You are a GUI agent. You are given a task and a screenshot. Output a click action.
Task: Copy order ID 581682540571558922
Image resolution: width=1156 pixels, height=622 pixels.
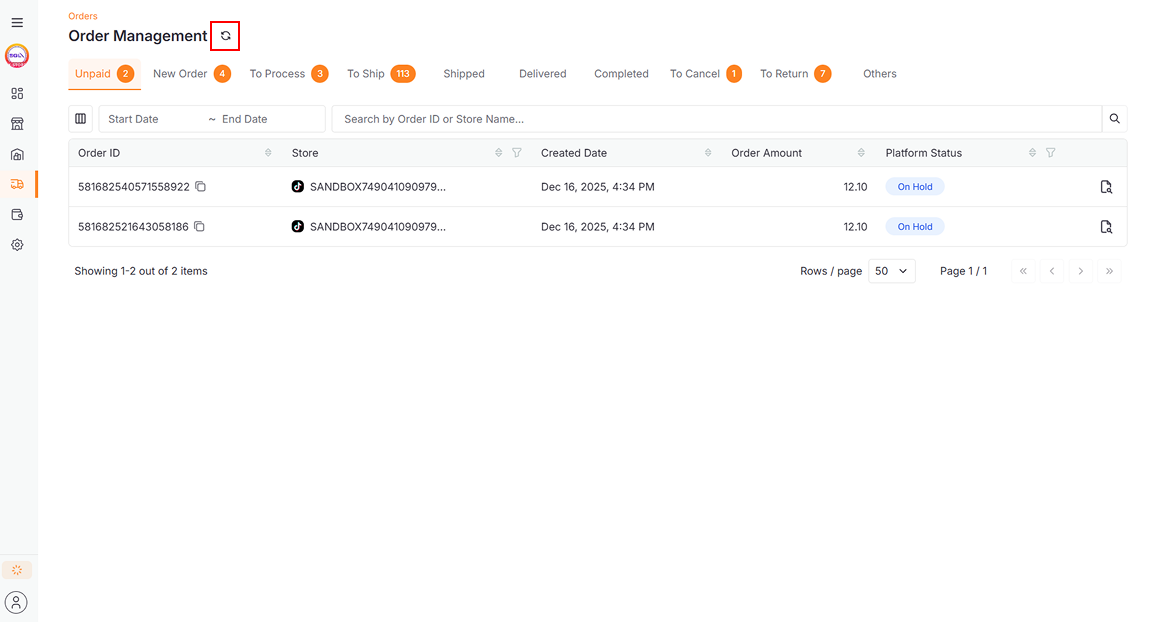click(200, 187)
